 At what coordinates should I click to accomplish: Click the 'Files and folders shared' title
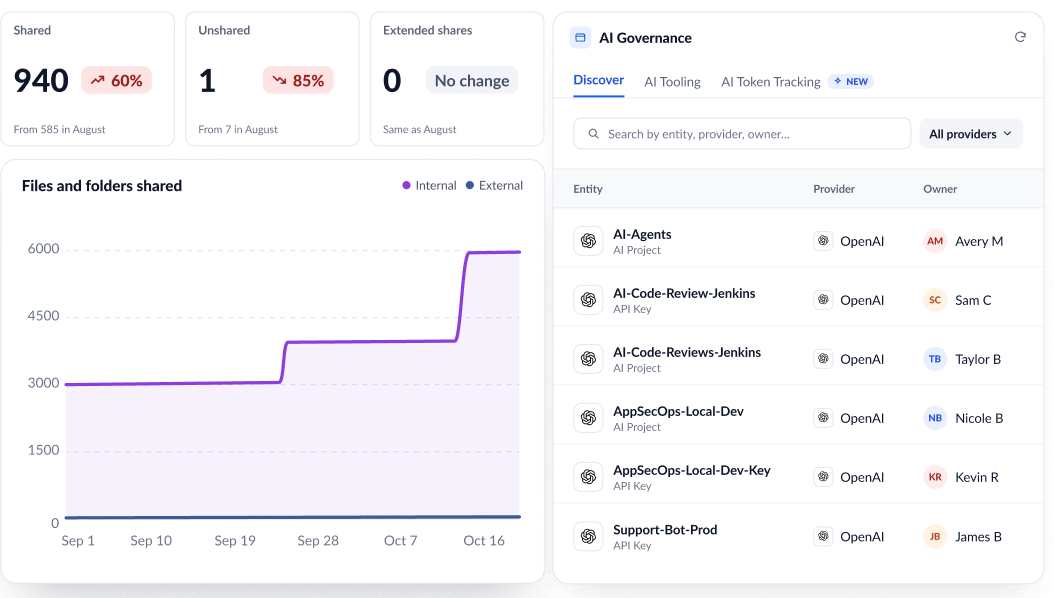point(102,186)
